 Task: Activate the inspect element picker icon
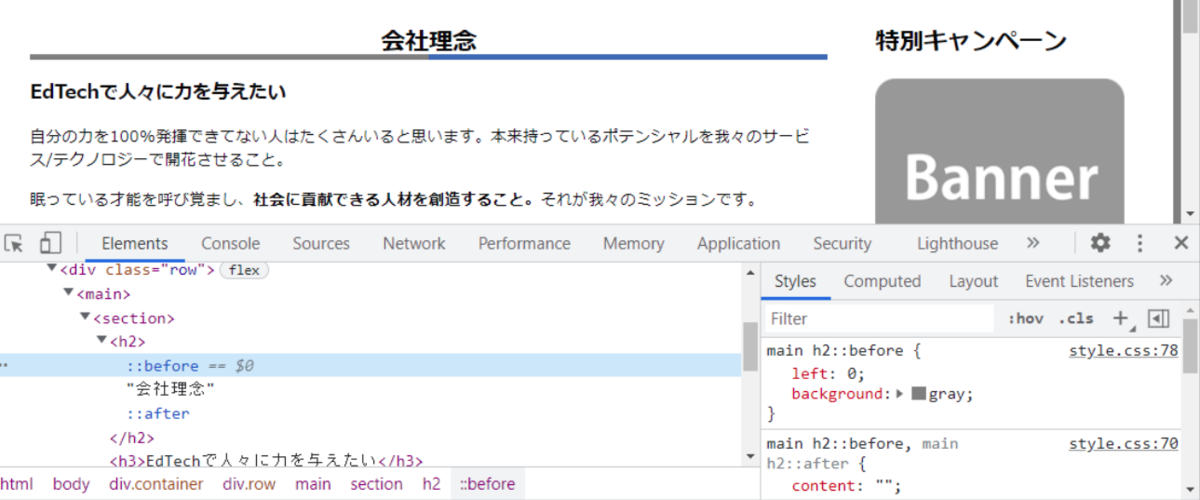pos(14,243)
